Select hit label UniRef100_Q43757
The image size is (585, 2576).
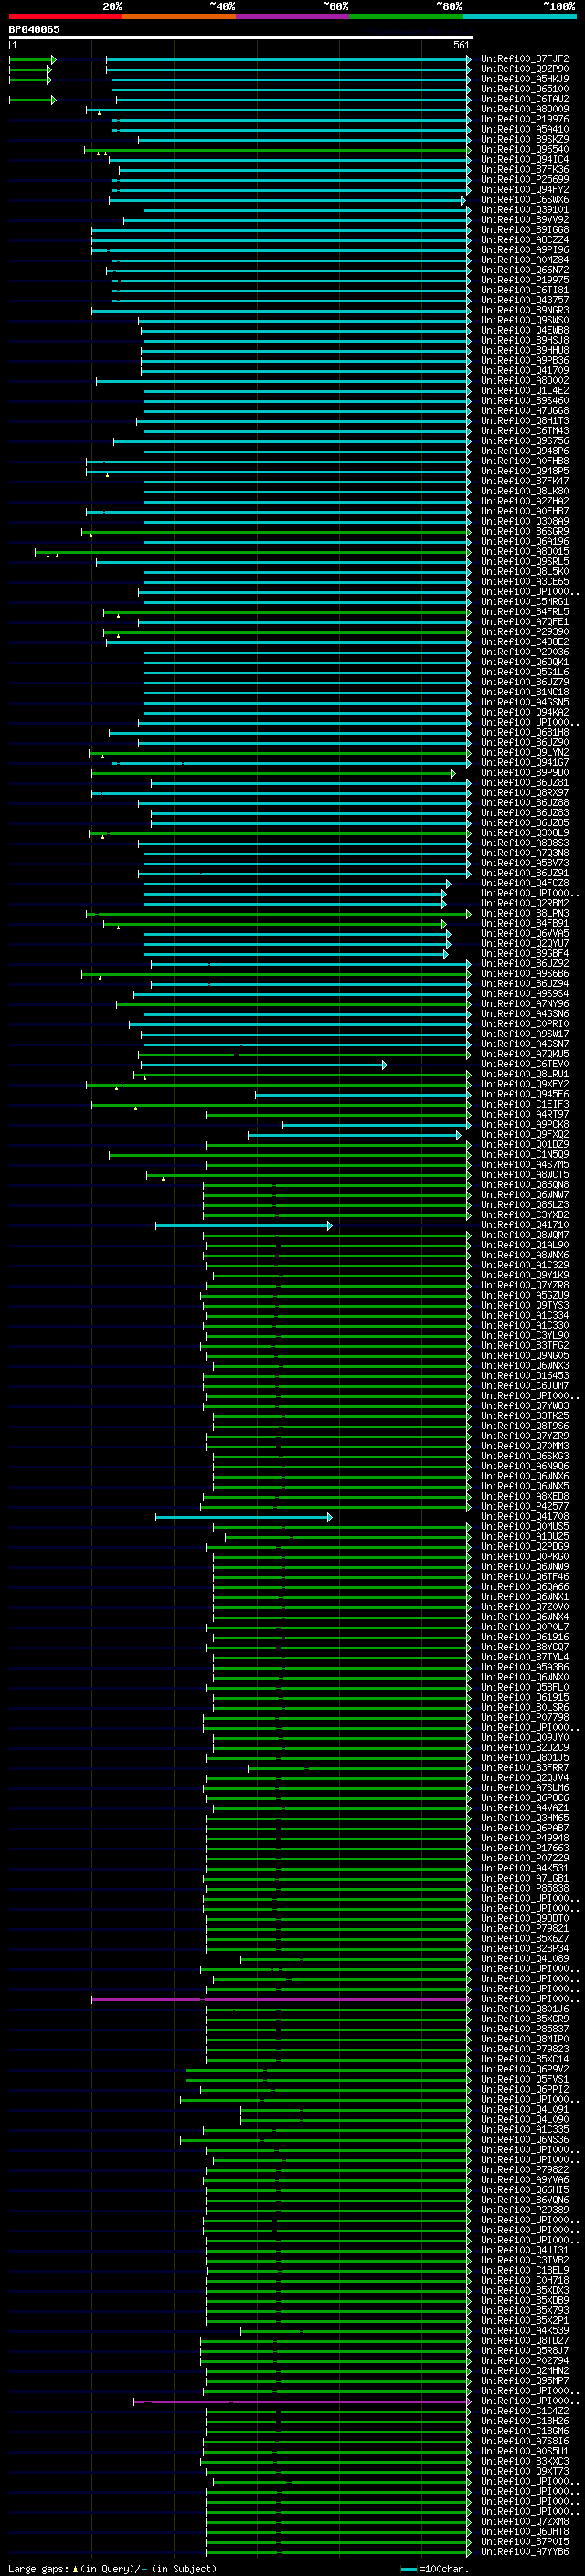[x=524, y=300]
